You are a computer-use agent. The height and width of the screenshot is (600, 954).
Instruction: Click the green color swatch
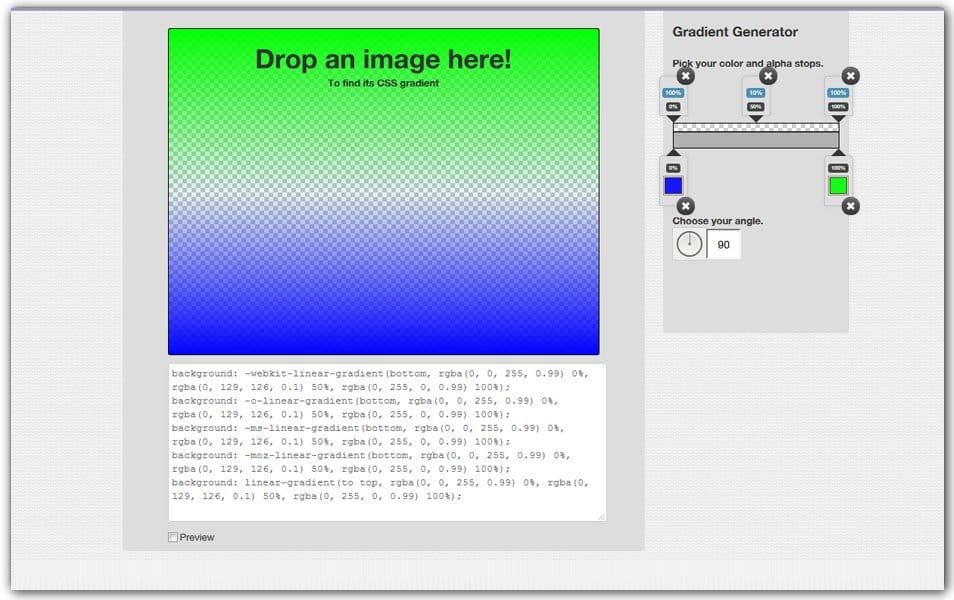(838, 185)
